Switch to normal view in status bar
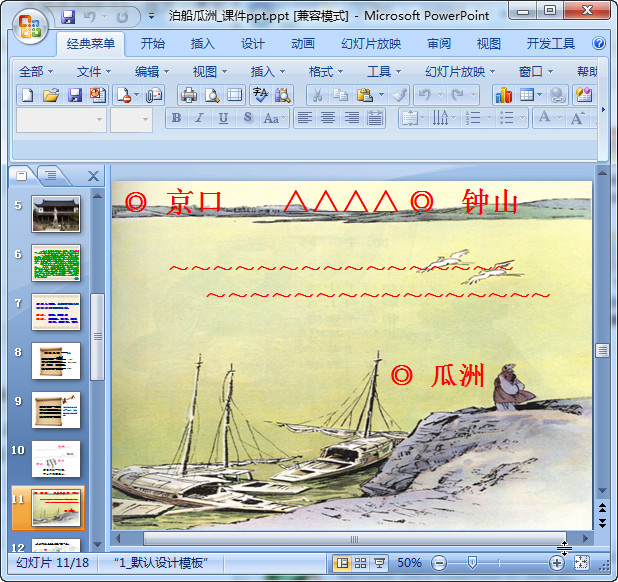Screen dimensions: 618x582 pos(342,563)
